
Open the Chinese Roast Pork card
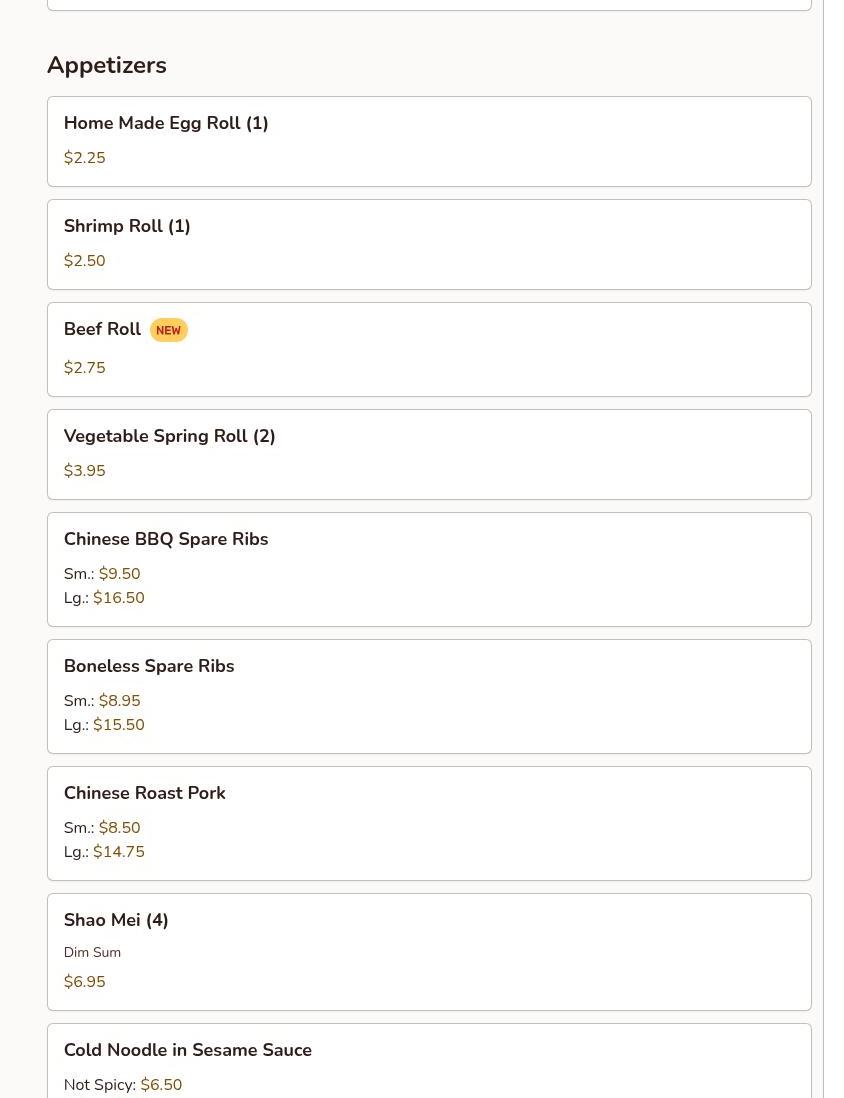[429, 824]
